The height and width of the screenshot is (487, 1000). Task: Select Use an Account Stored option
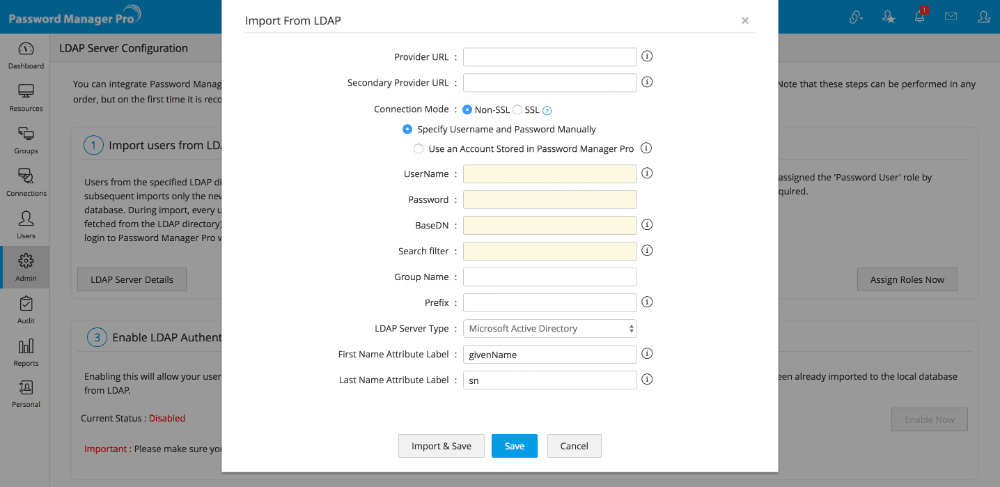pyautogui.click(x=419, y=149)
